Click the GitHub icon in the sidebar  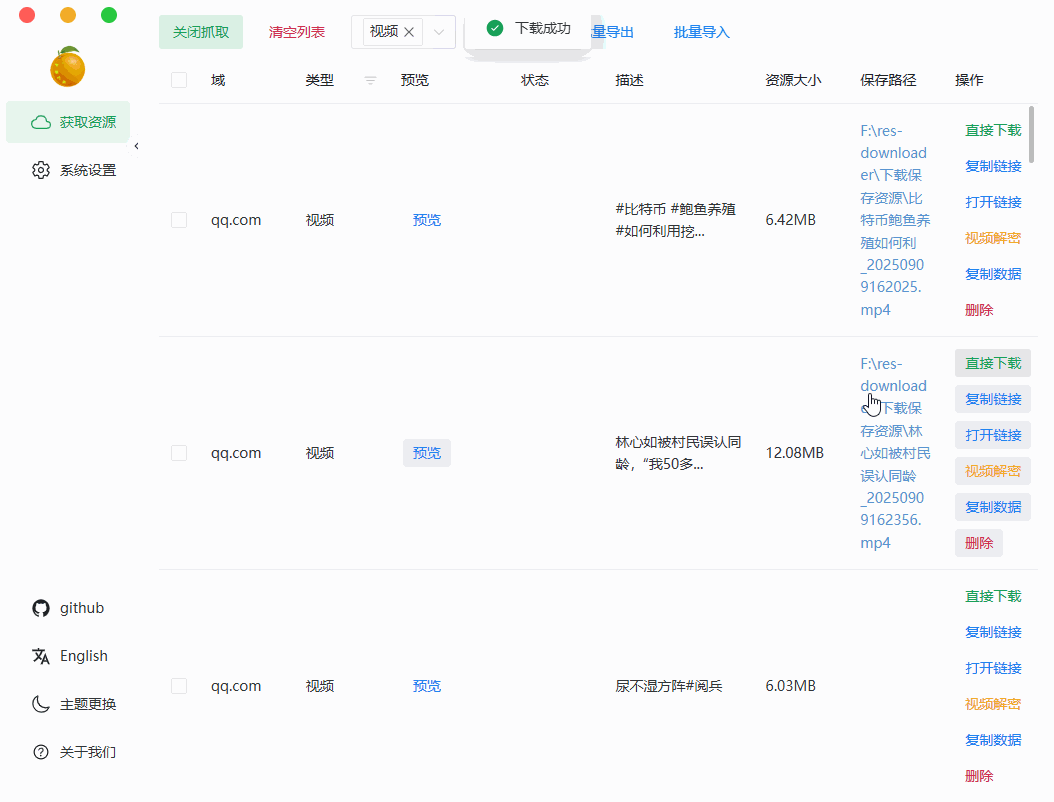tap(41, 607)
